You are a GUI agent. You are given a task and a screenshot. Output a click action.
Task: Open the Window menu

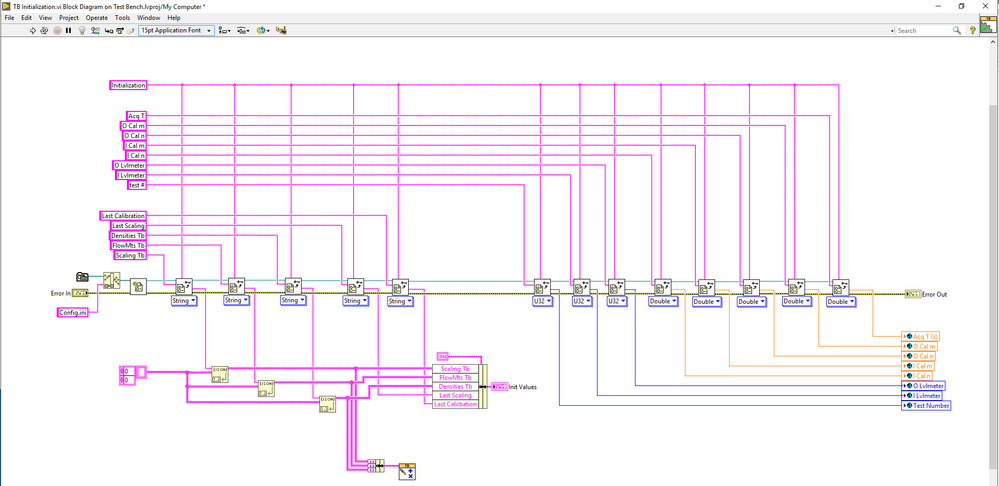pos(148,18)
